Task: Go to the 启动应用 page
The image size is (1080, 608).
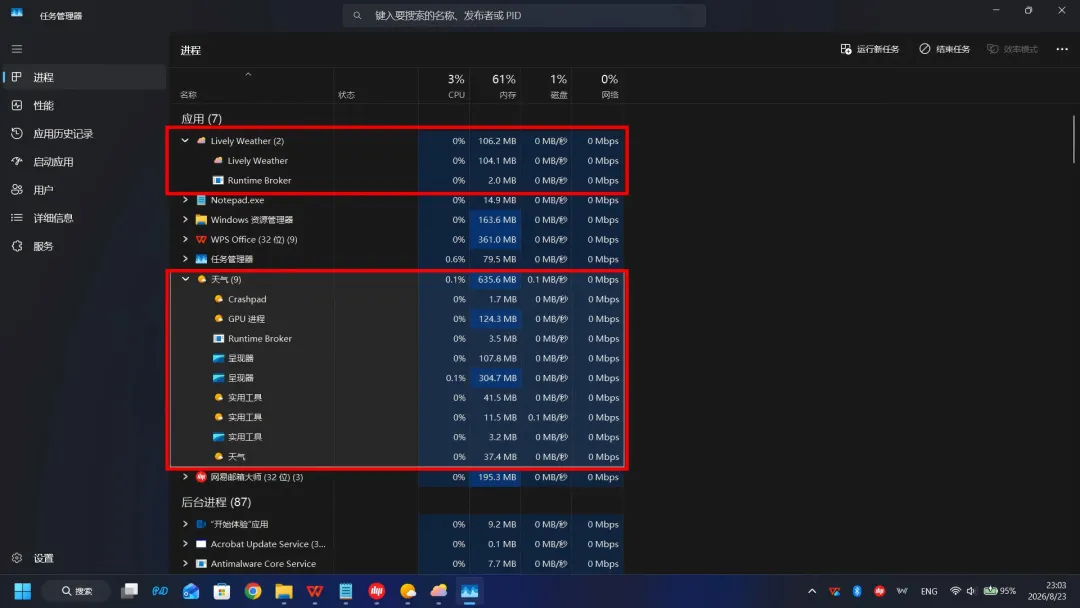Action: click(84, 162)
